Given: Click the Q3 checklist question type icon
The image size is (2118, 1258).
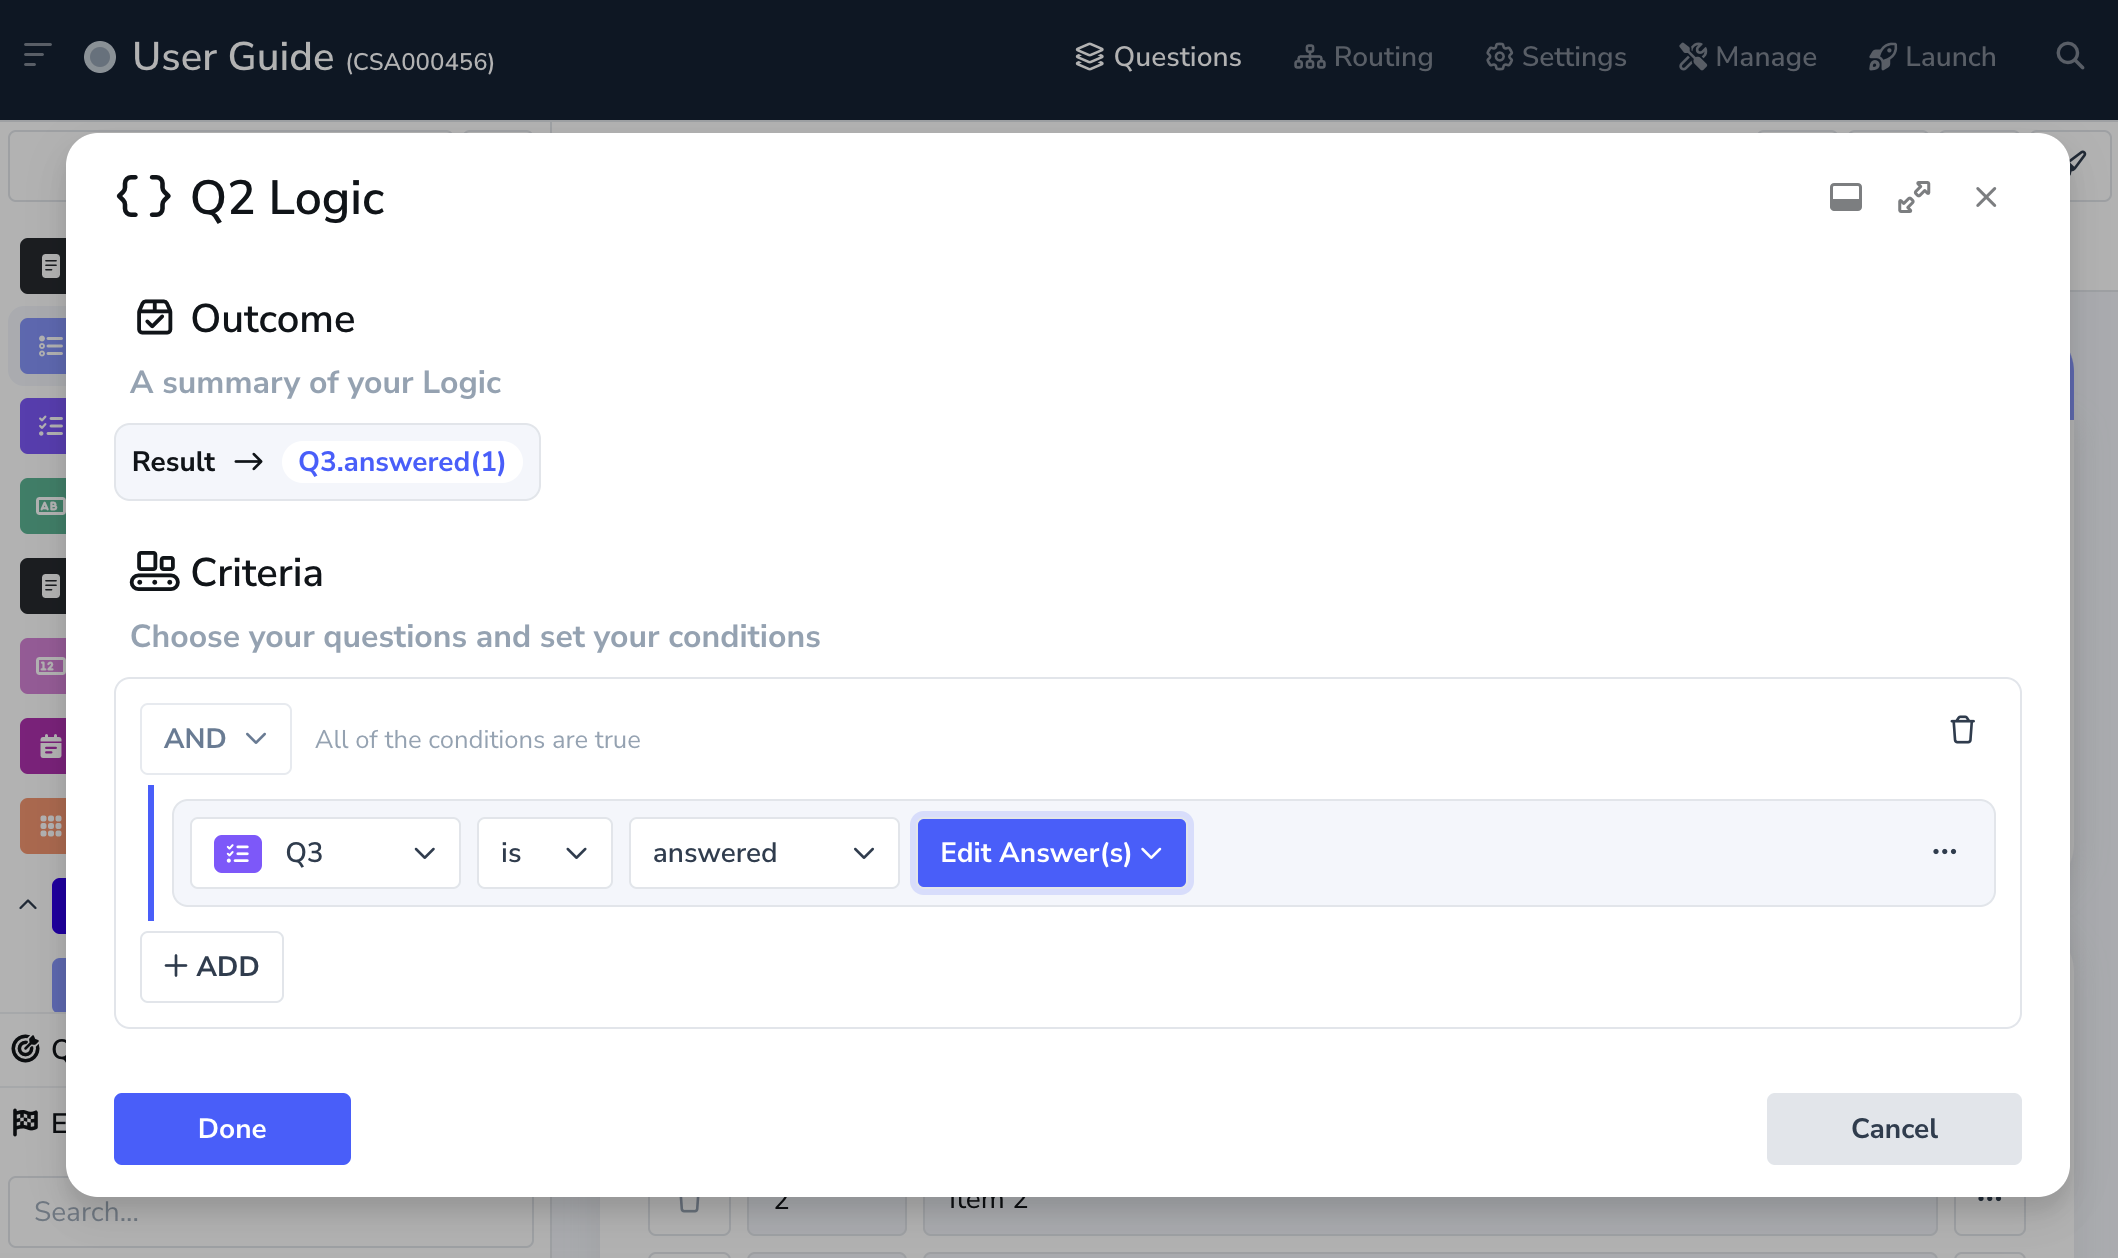Looking at the screenshot, I should point(238,853).
